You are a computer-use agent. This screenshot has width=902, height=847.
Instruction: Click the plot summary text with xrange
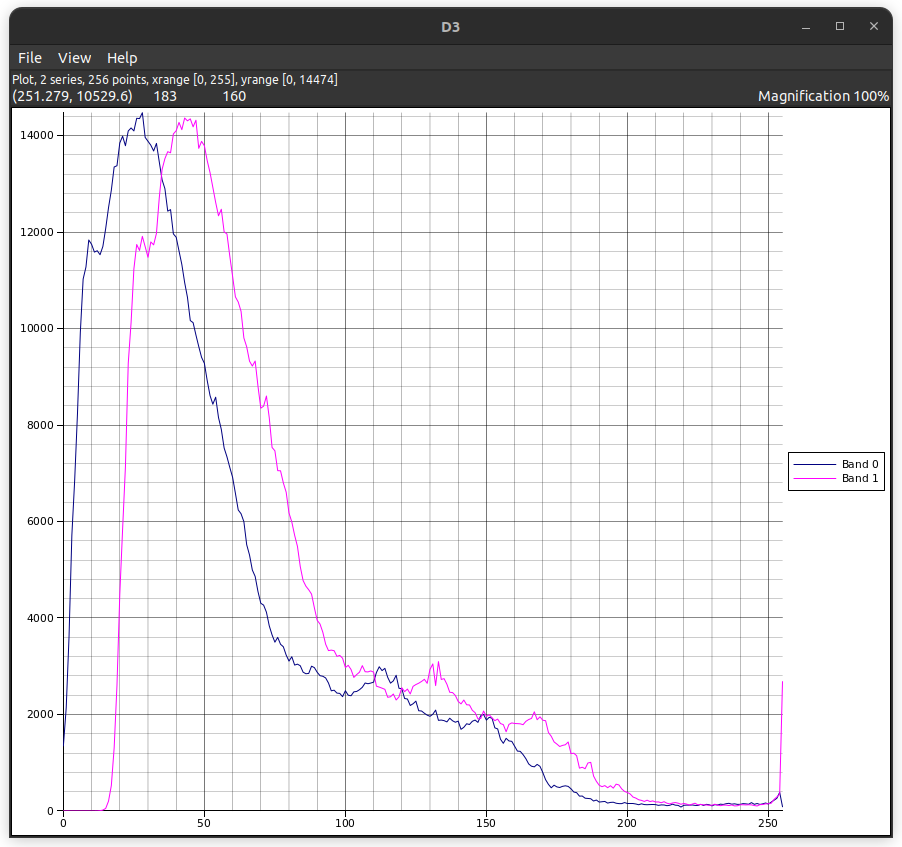[x=175, y=79]
